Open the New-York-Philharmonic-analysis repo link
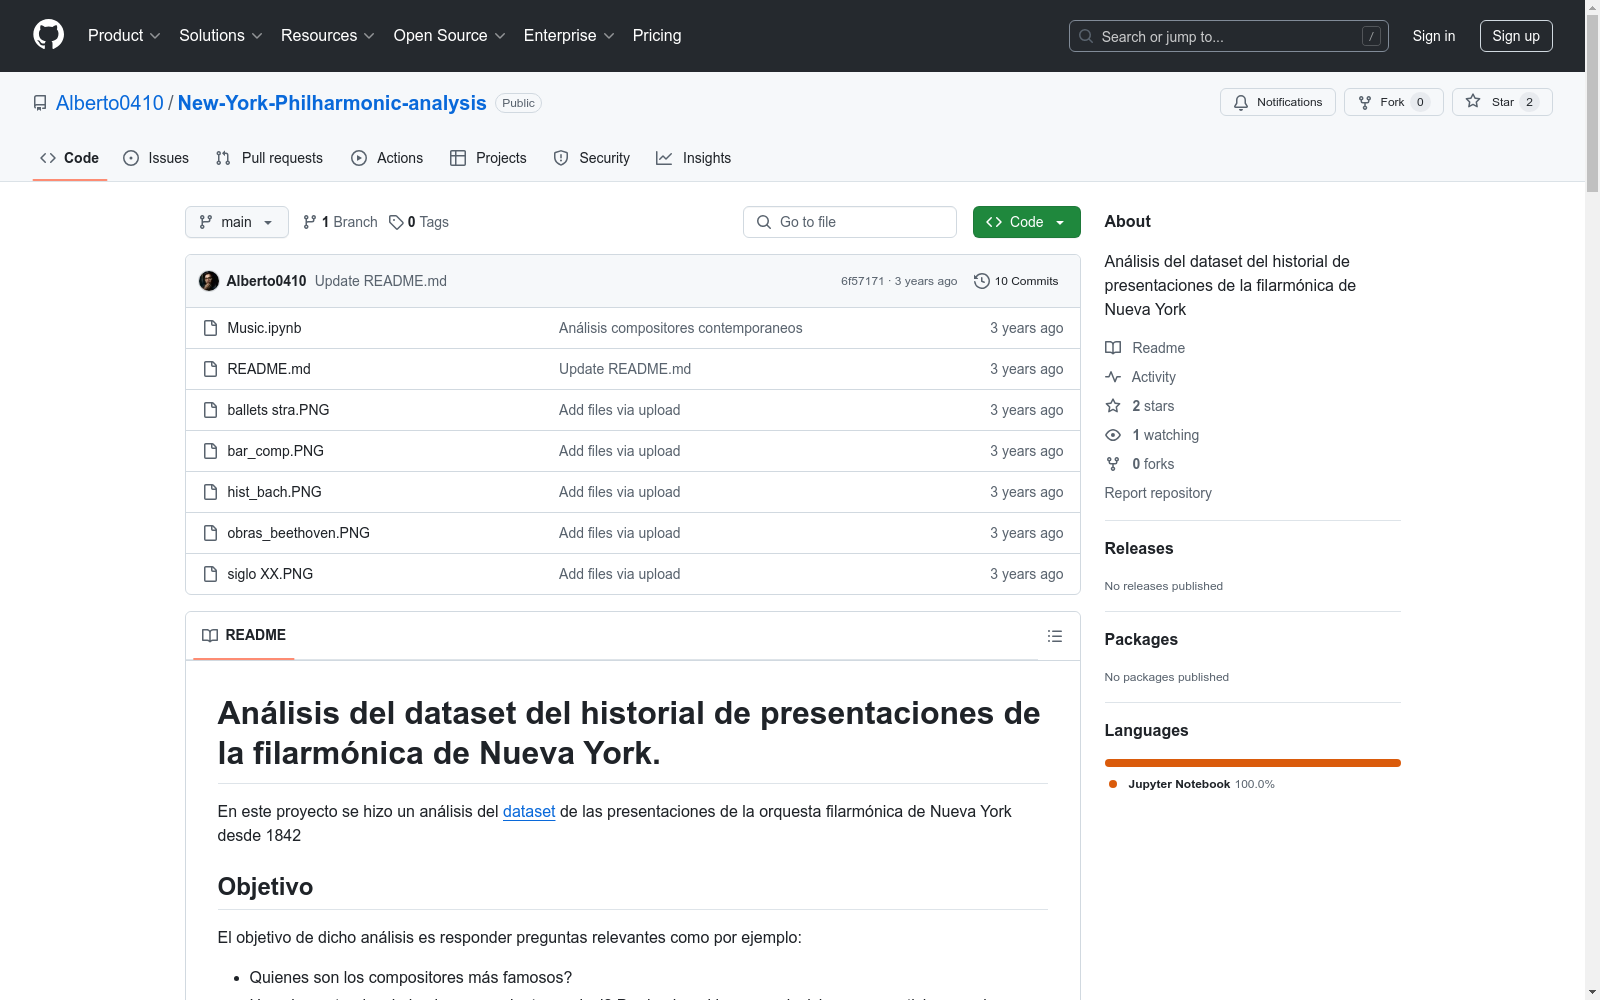 tap(332, 103)
